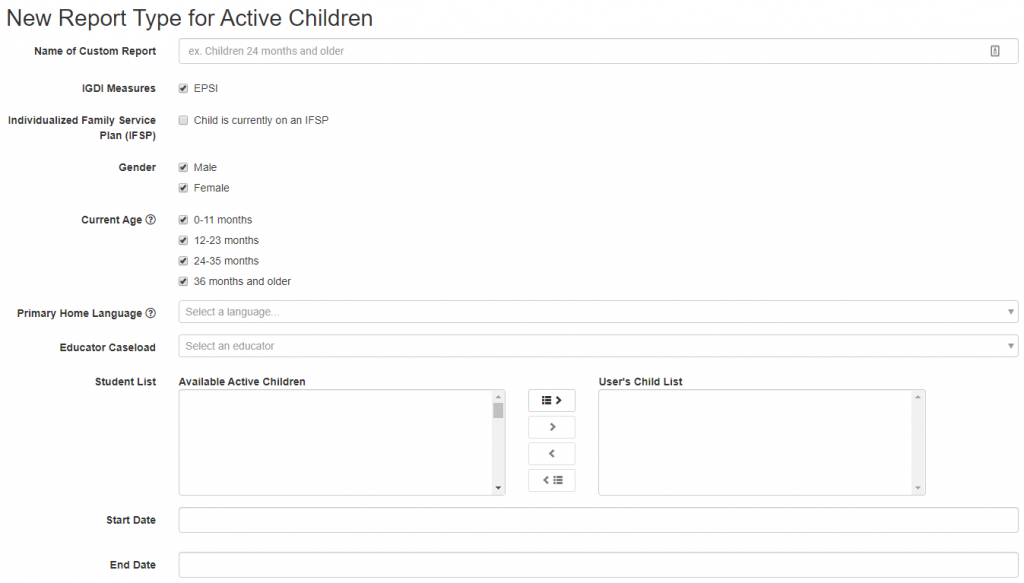Focus the Start Date input field
Screen dimensions: 1024x583
point(598,520)
